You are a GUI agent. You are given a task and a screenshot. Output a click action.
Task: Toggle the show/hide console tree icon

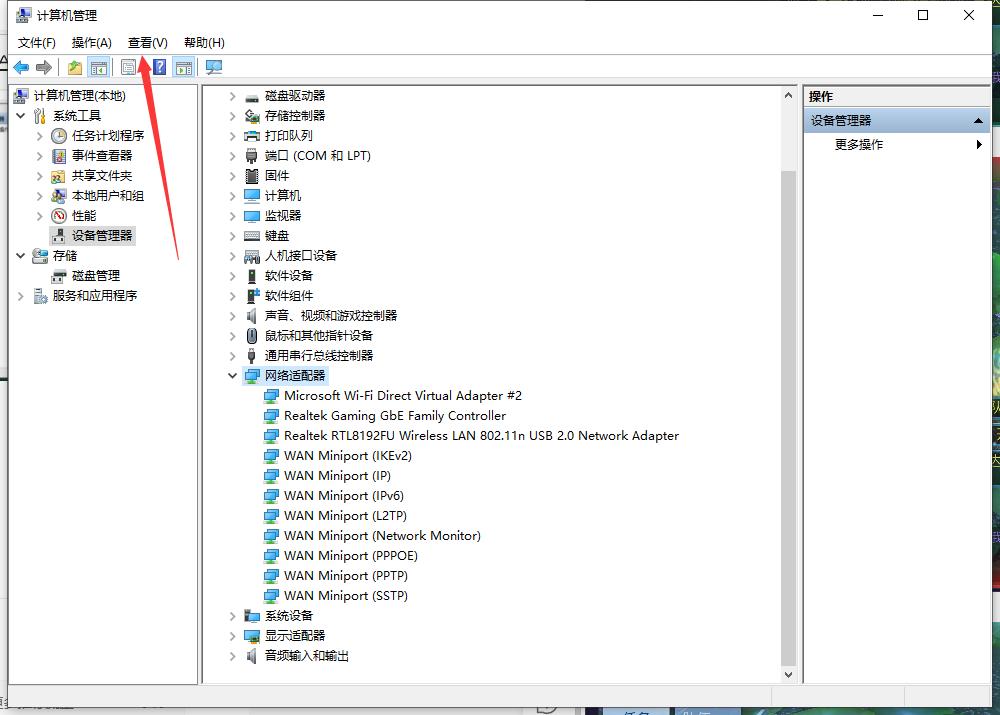pos(99,67)
